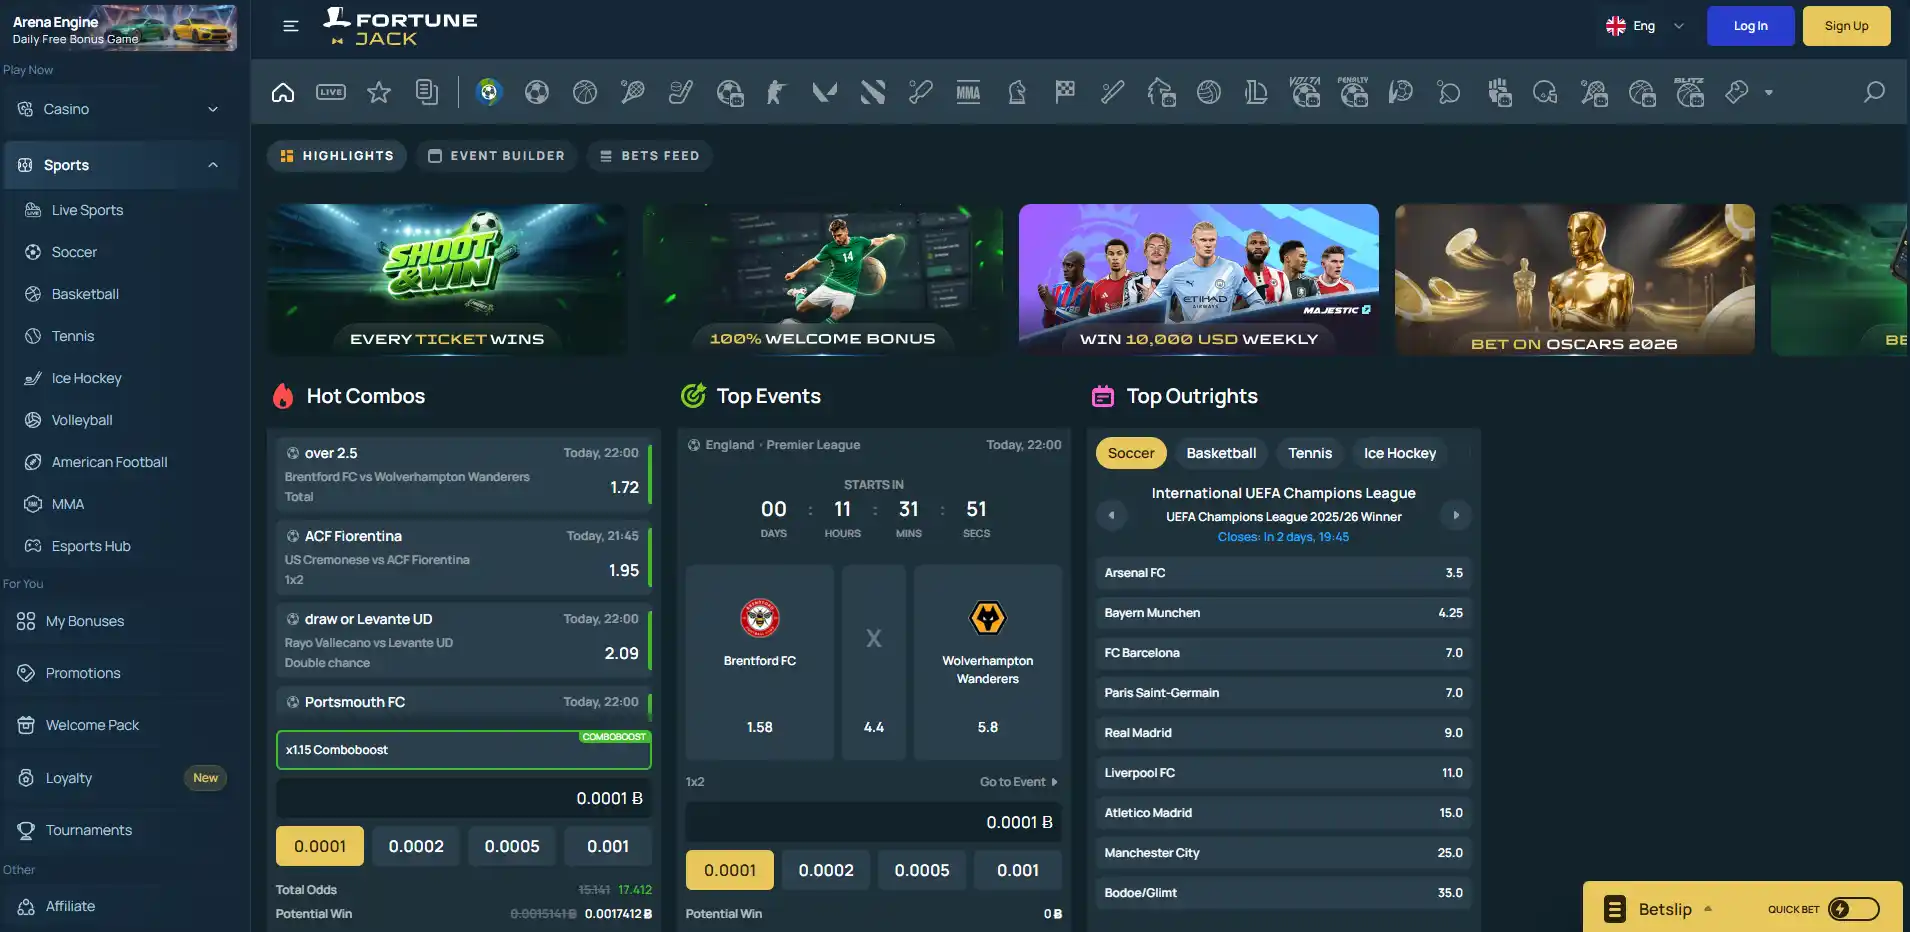Select the Soccer ball icon in toolbar
1910x932 pixels.
[x=537, y=93]
